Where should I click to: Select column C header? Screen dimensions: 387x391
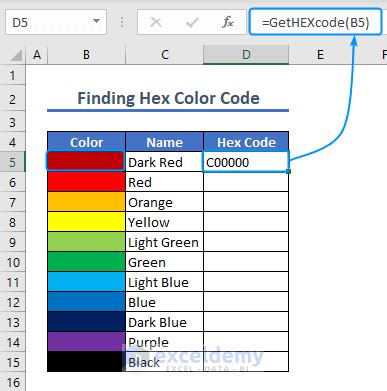point(164,55)
